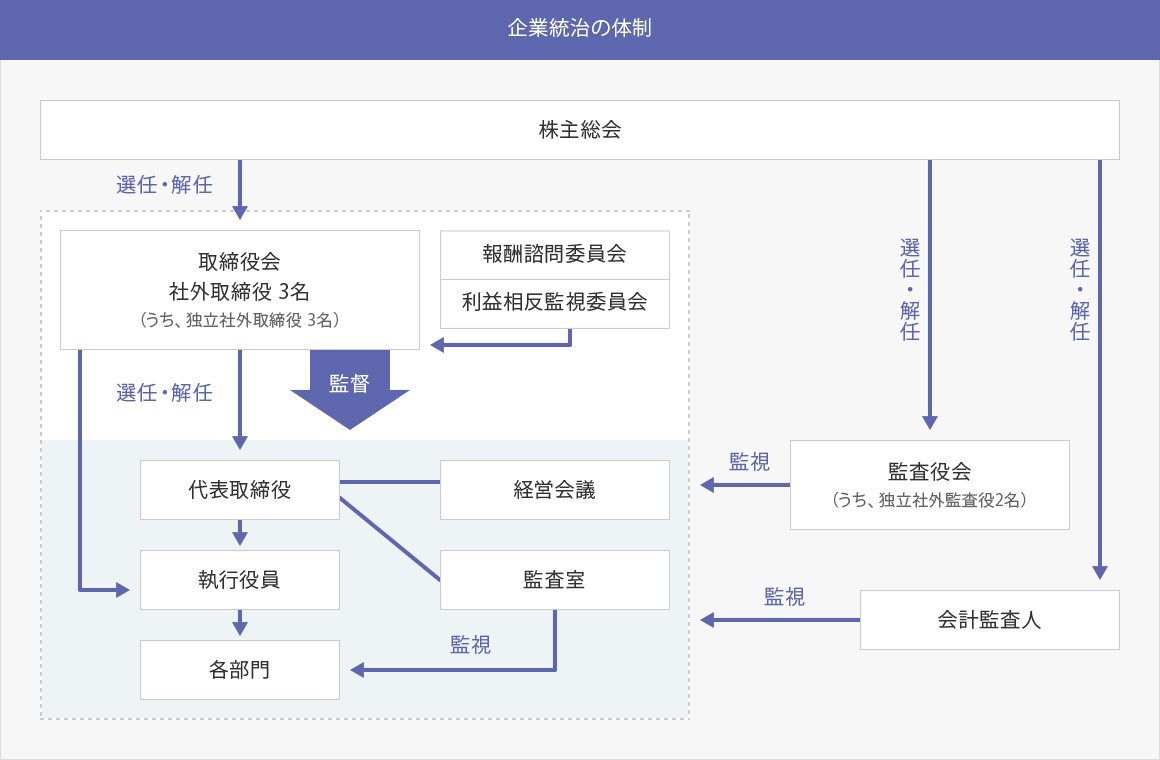Click vertical 選任・解任 label pointing to 会計監査人
This screenshot has width=1160, height=760.
tap(1080, 289)
